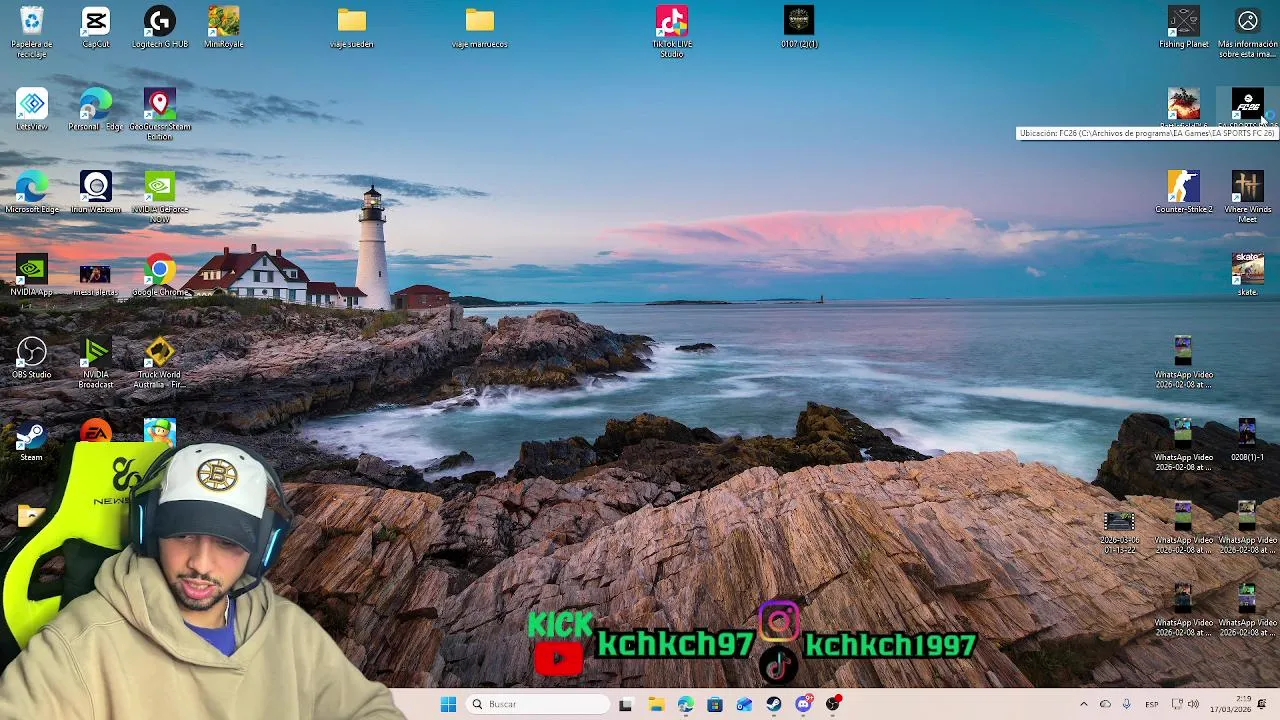1280x720 pixels.
Task: Open the notification center tray icon
Action: click(x=1263, y=704)
